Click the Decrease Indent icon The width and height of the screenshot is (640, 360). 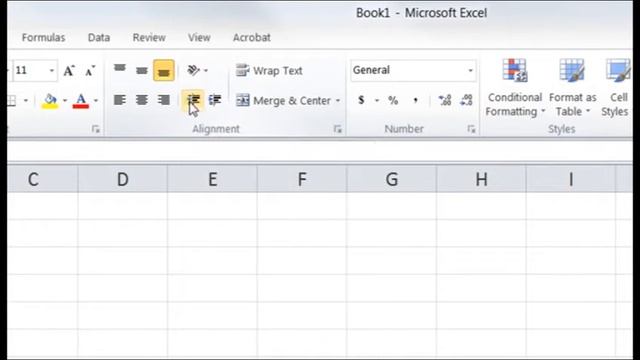tap(193, 100)
